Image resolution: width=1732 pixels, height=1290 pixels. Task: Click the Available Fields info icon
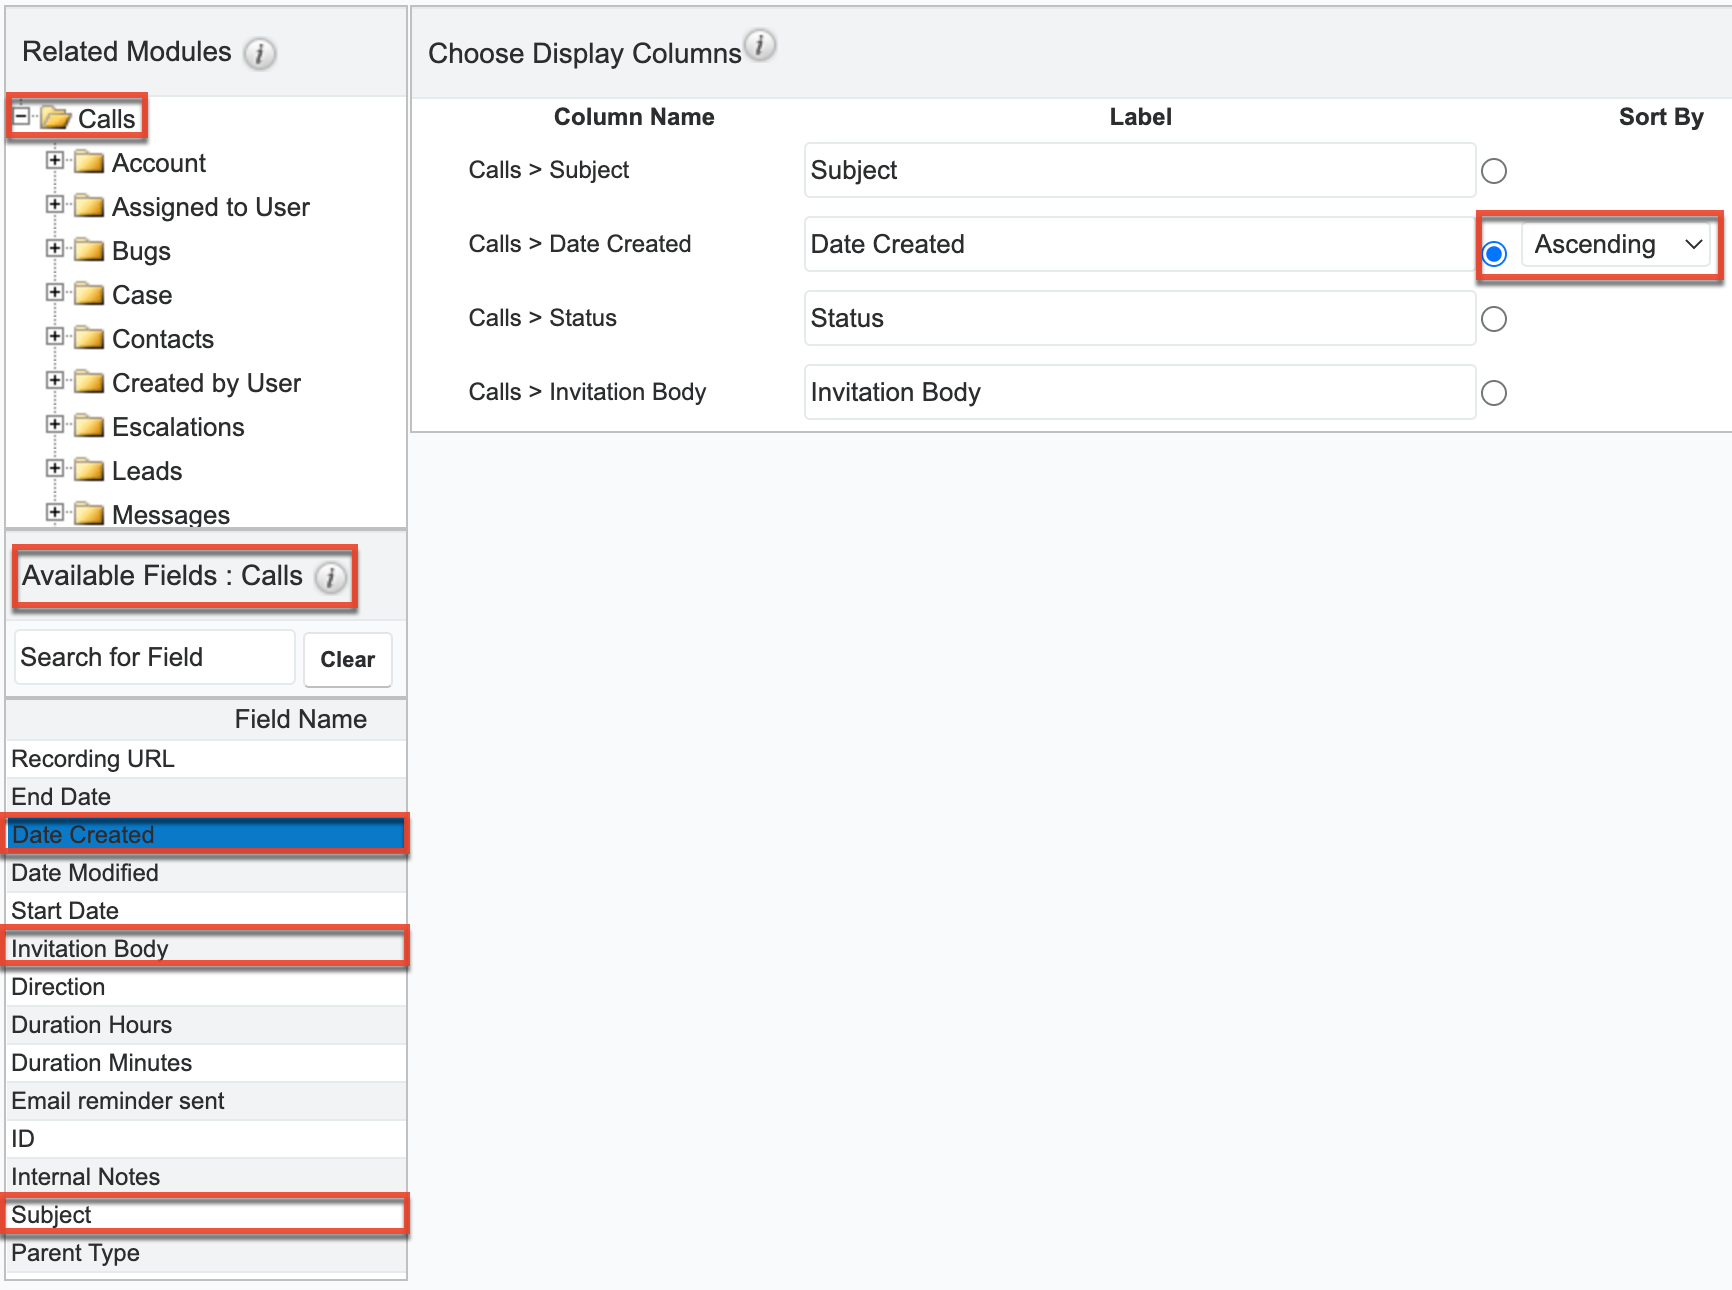(330, 577)
